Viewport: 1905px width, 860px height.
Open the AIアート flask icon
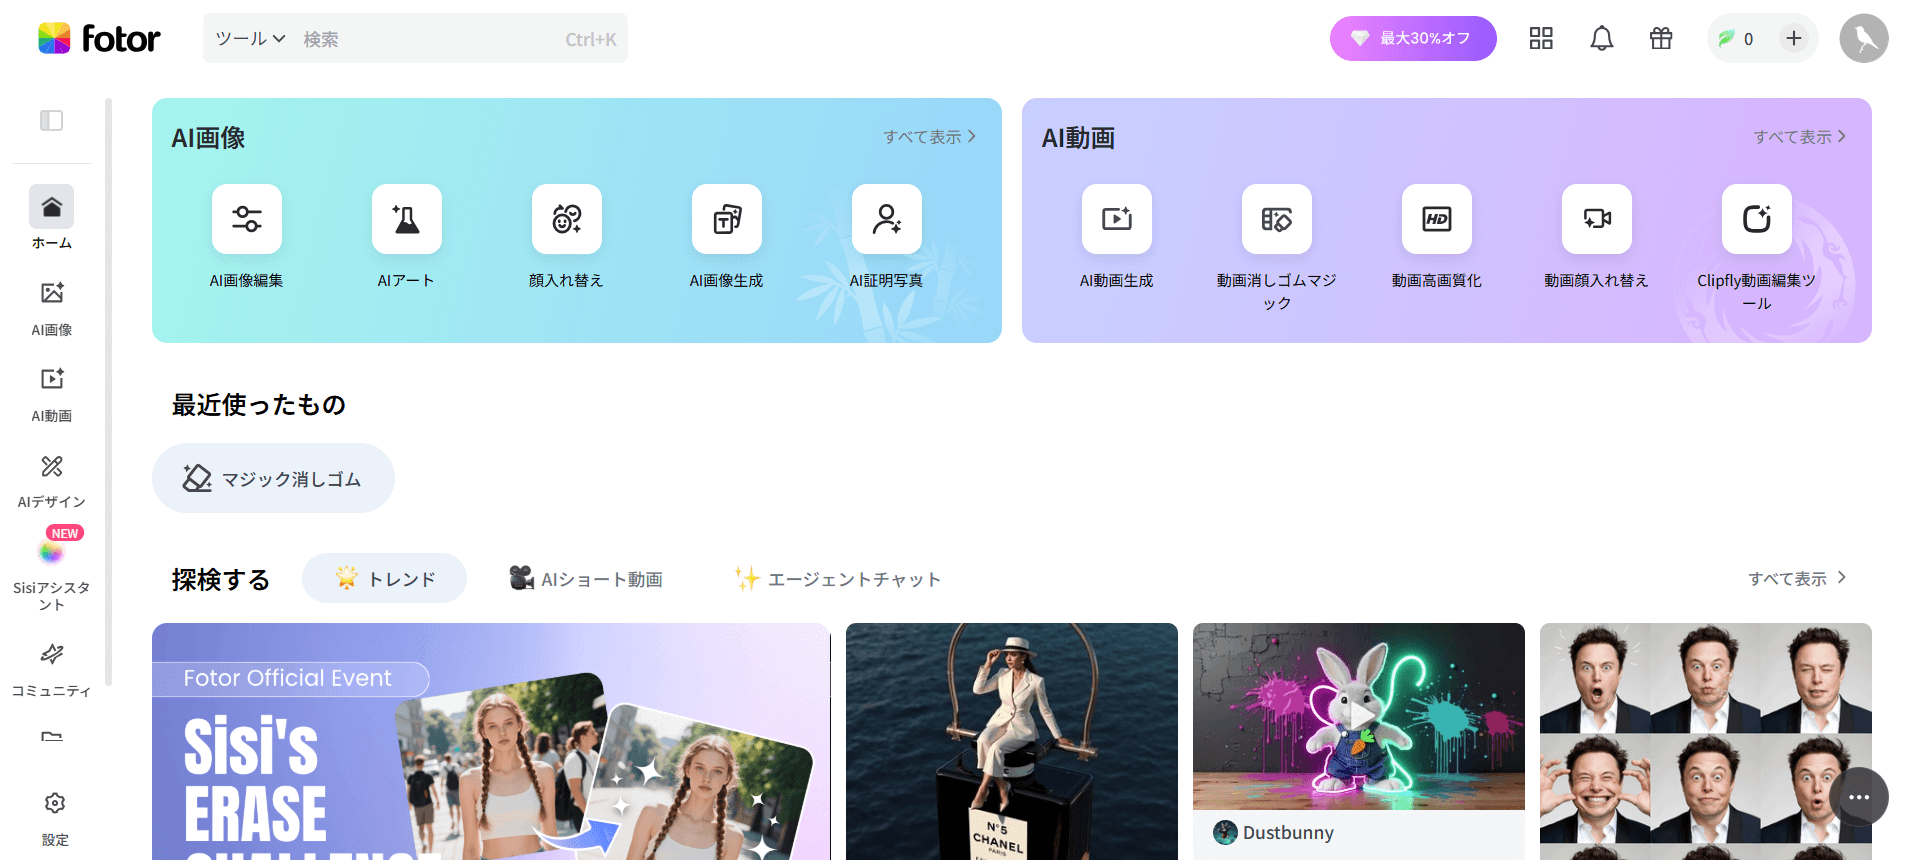[x=406, y=219]
